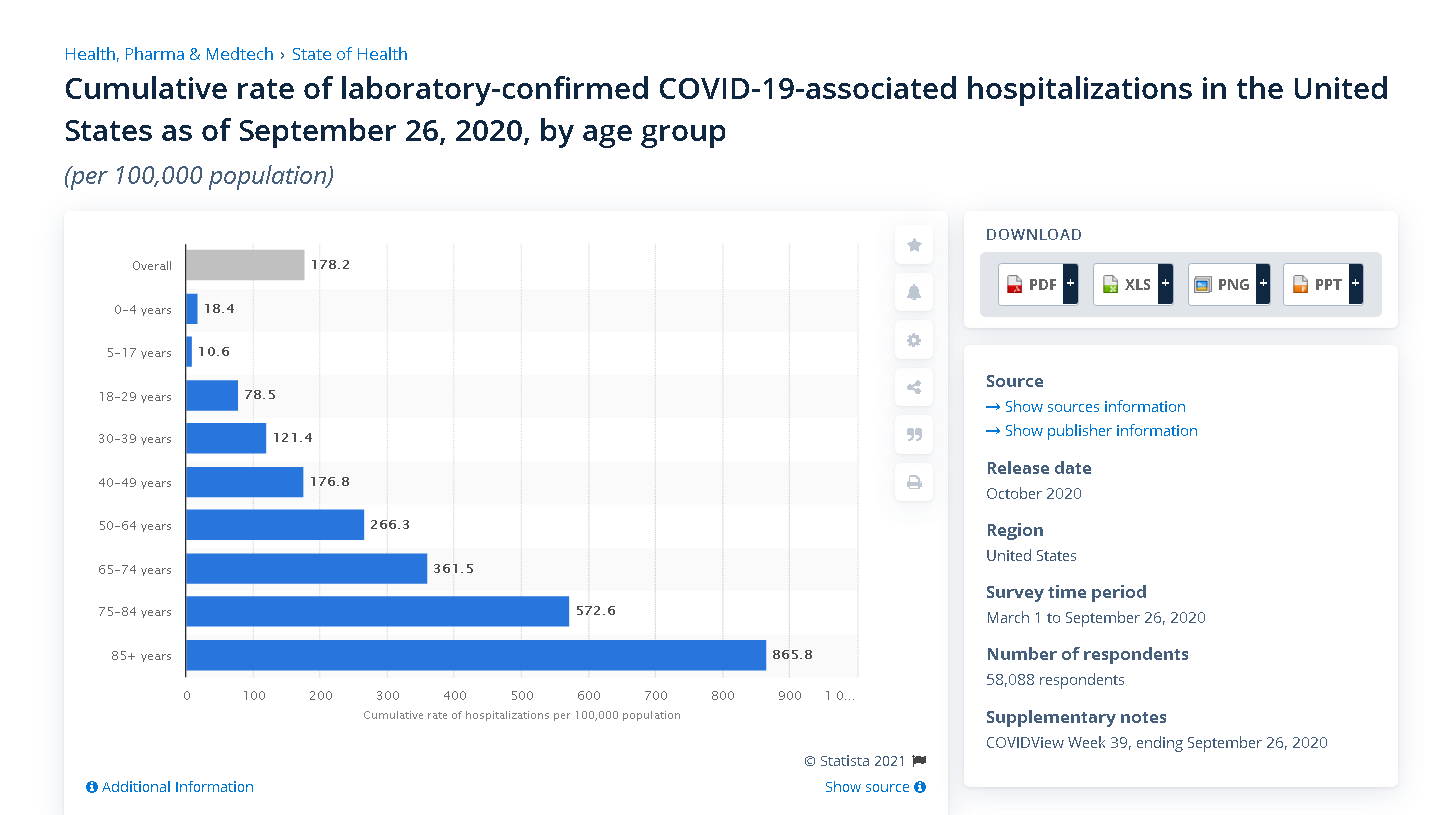Expand the PDF download plus

point(1070,284)
